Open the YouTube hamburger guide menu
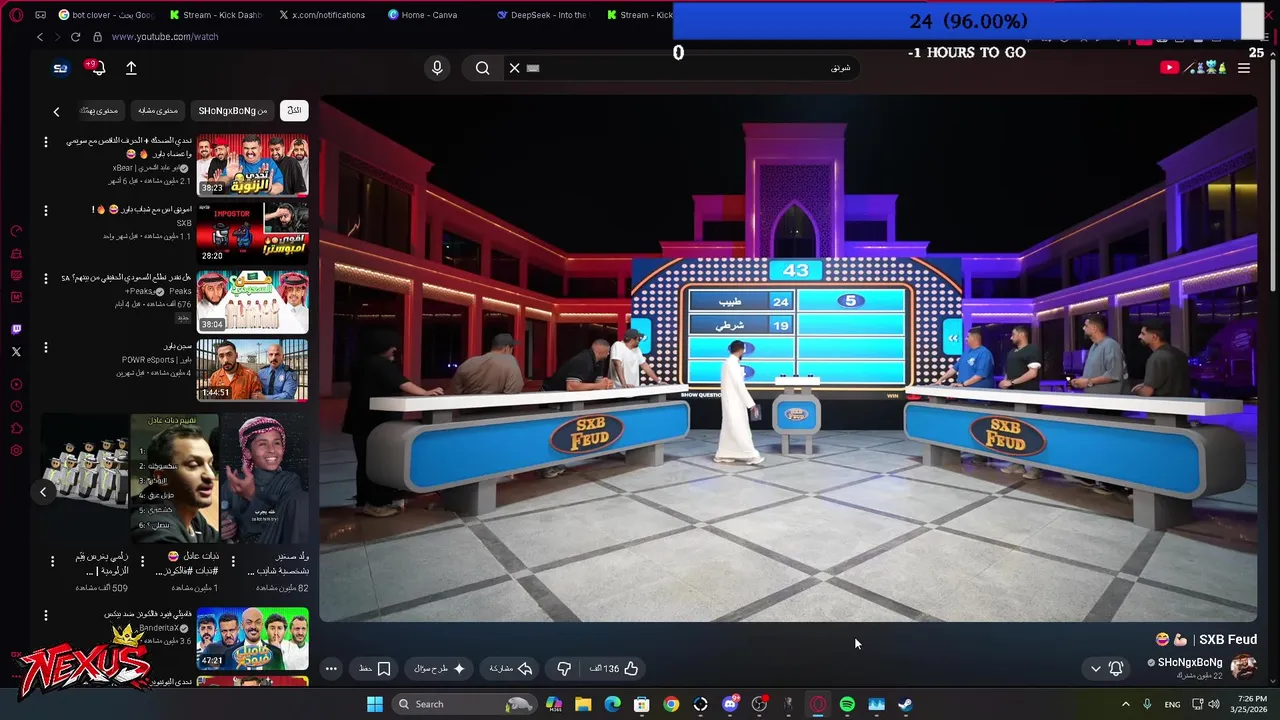 tap(1244, 68)
